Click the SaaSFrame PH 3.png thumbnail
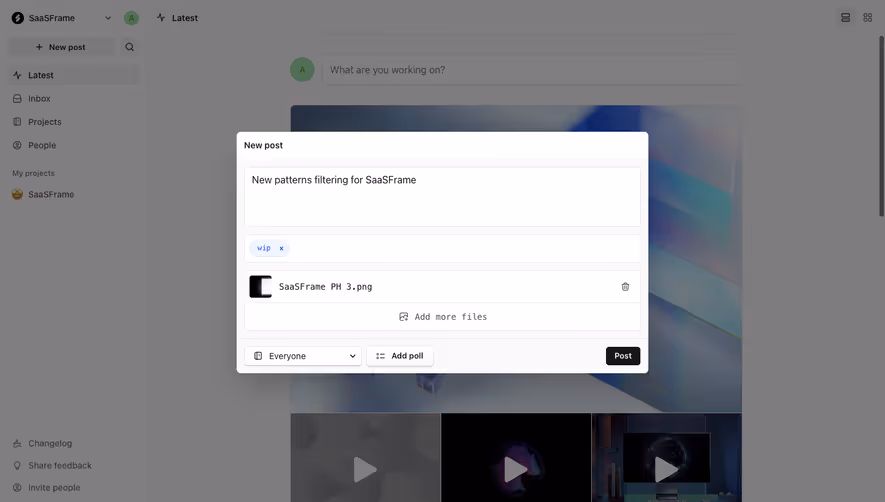This screenshot has height=502, width=885. [261, 287]
